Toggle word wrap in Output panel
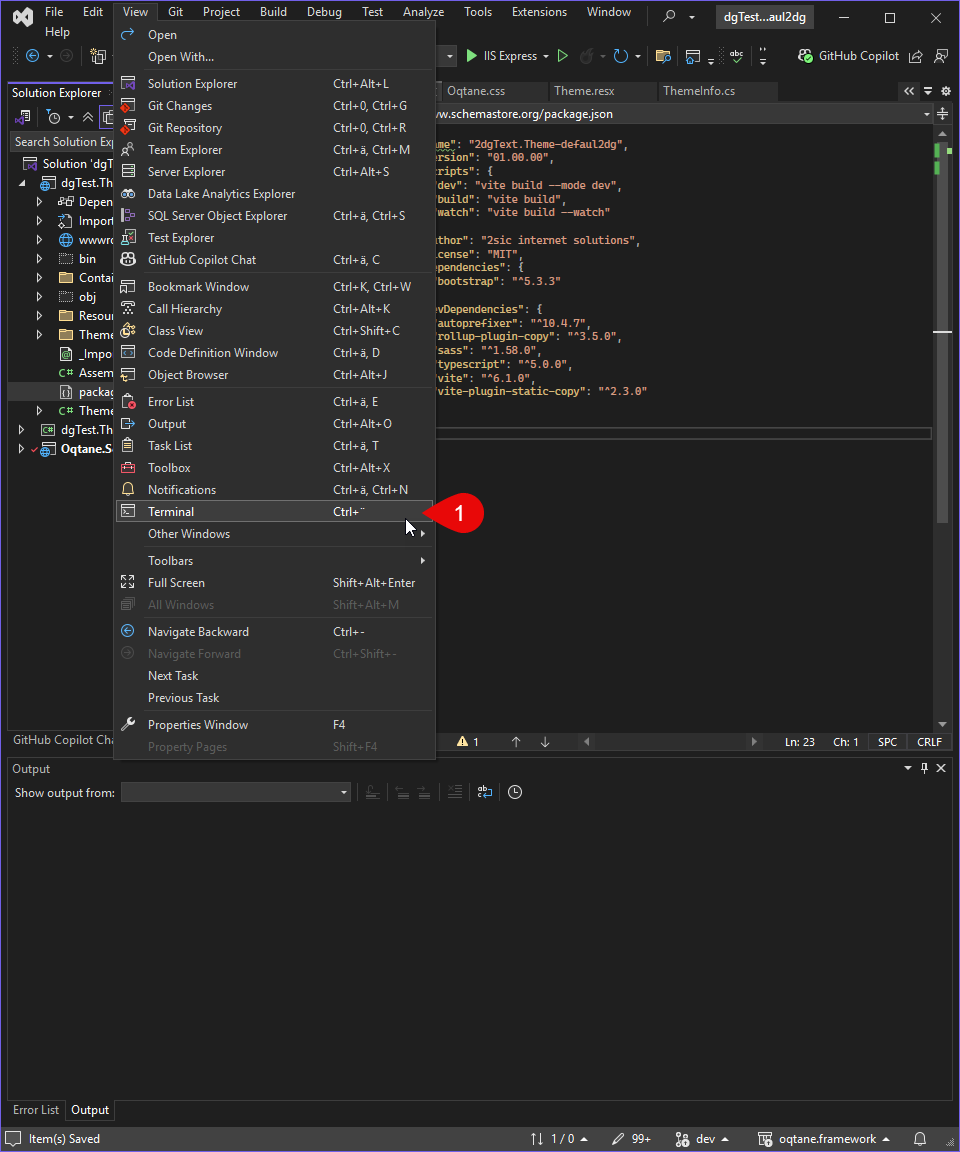This screenshot has height=1152, width=960. point(485,792)
